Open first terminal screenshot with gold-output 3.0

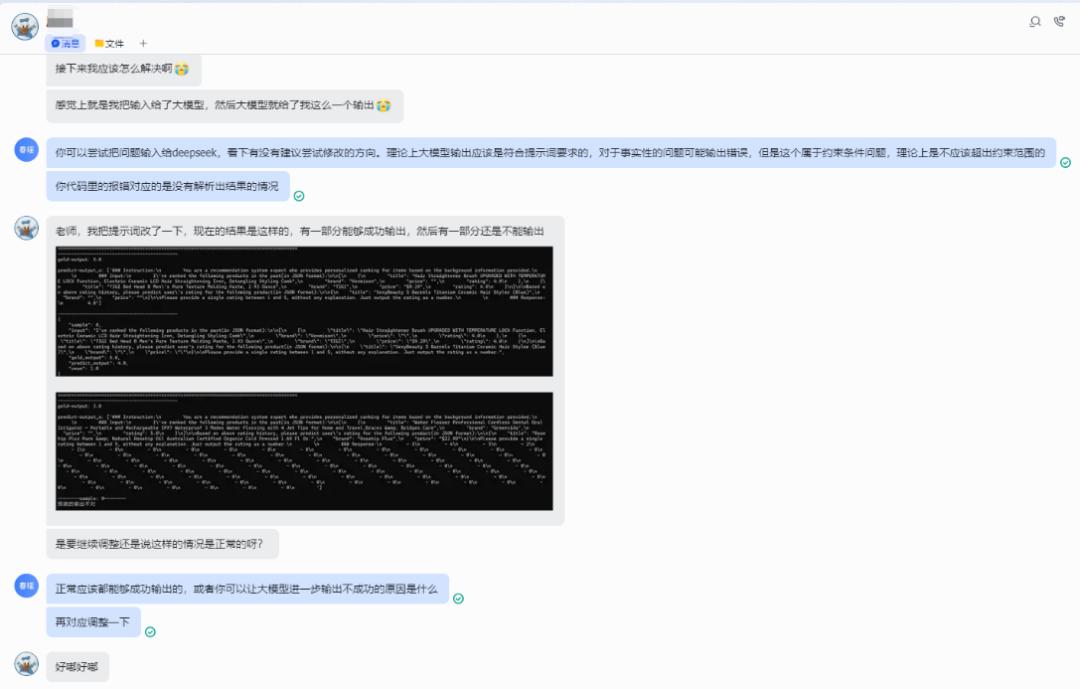[x=304, y=311]
